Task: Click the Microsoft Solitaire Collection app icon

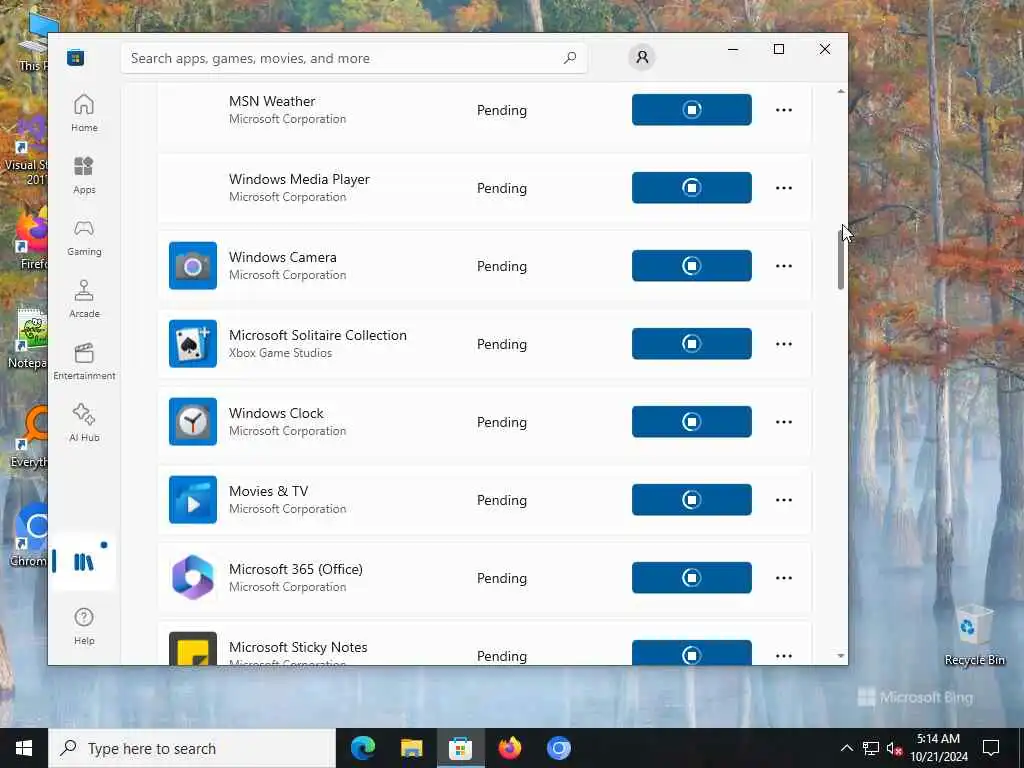Action: [x=193, y=344]
